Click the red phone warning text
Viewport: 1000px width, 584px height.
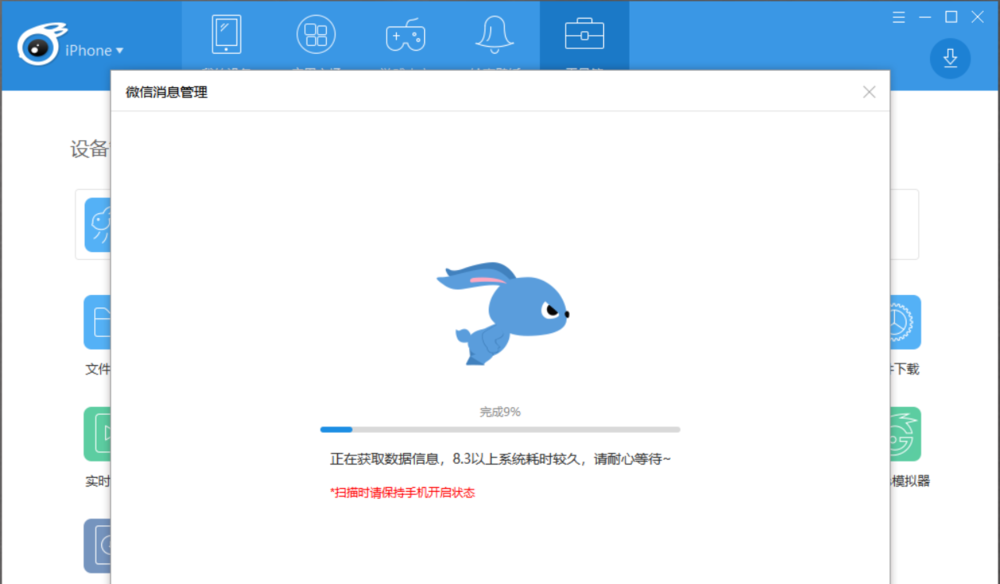[x=400, y=493]
